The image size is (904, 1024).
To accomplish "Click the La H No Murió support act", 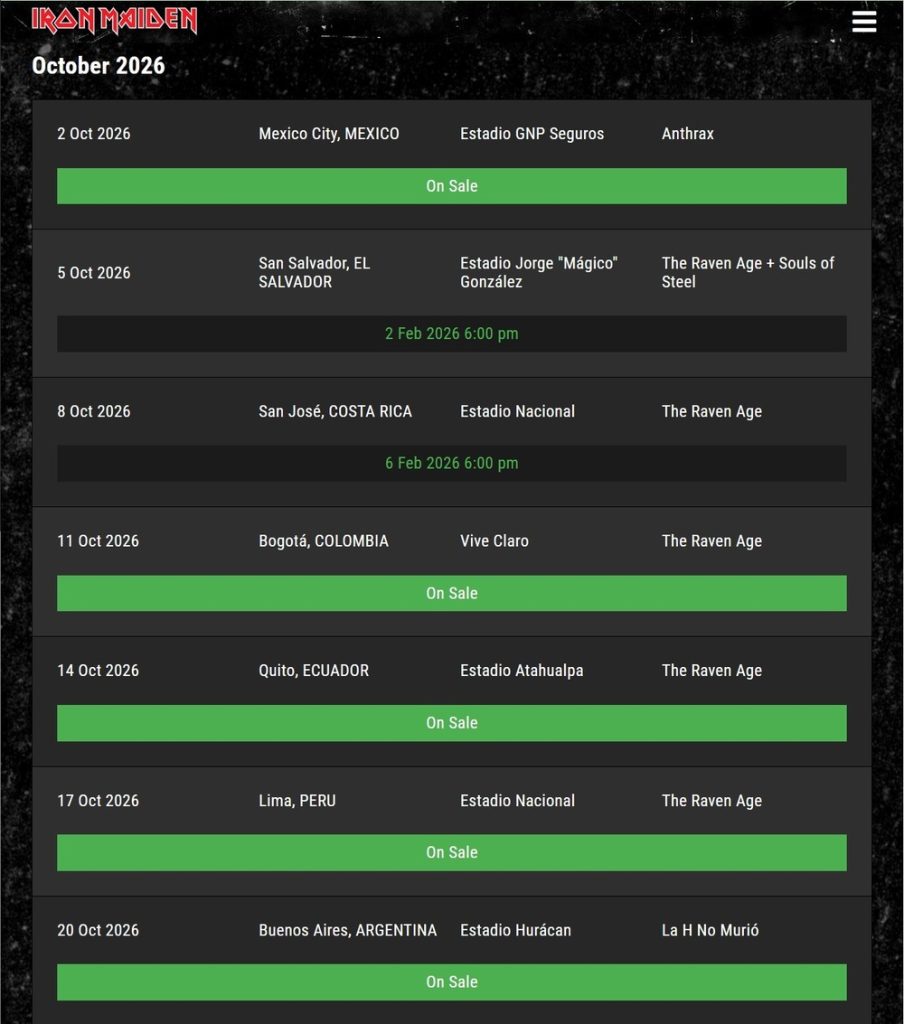I will [710, 930].
